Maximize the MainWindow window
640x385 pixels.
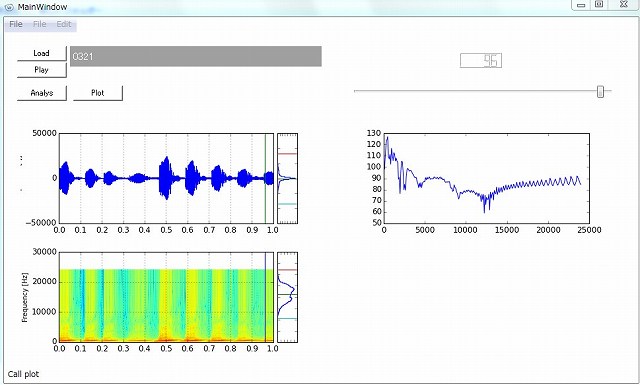(x=599, y=5)
